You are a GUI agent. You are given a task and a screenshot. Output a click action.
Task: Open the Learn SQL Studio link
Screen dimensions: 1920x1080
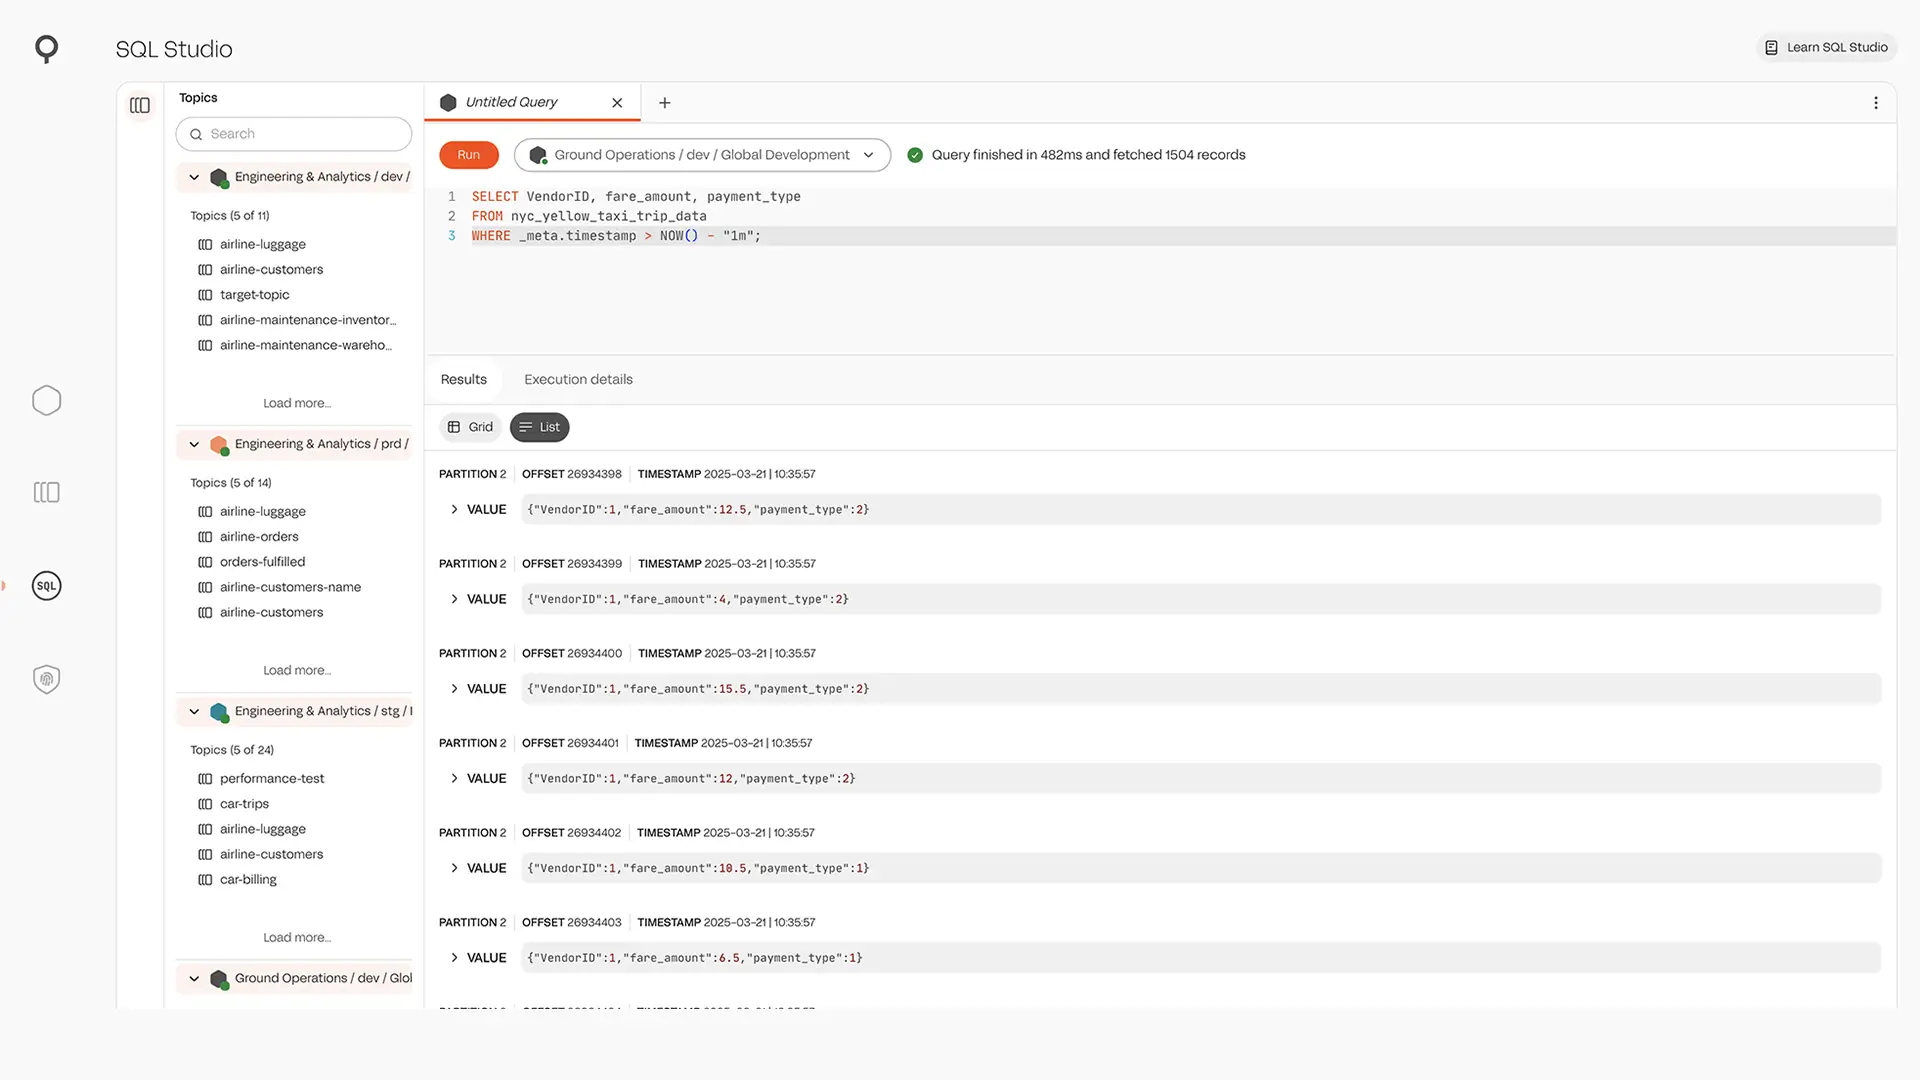(x=1826, y=48)
